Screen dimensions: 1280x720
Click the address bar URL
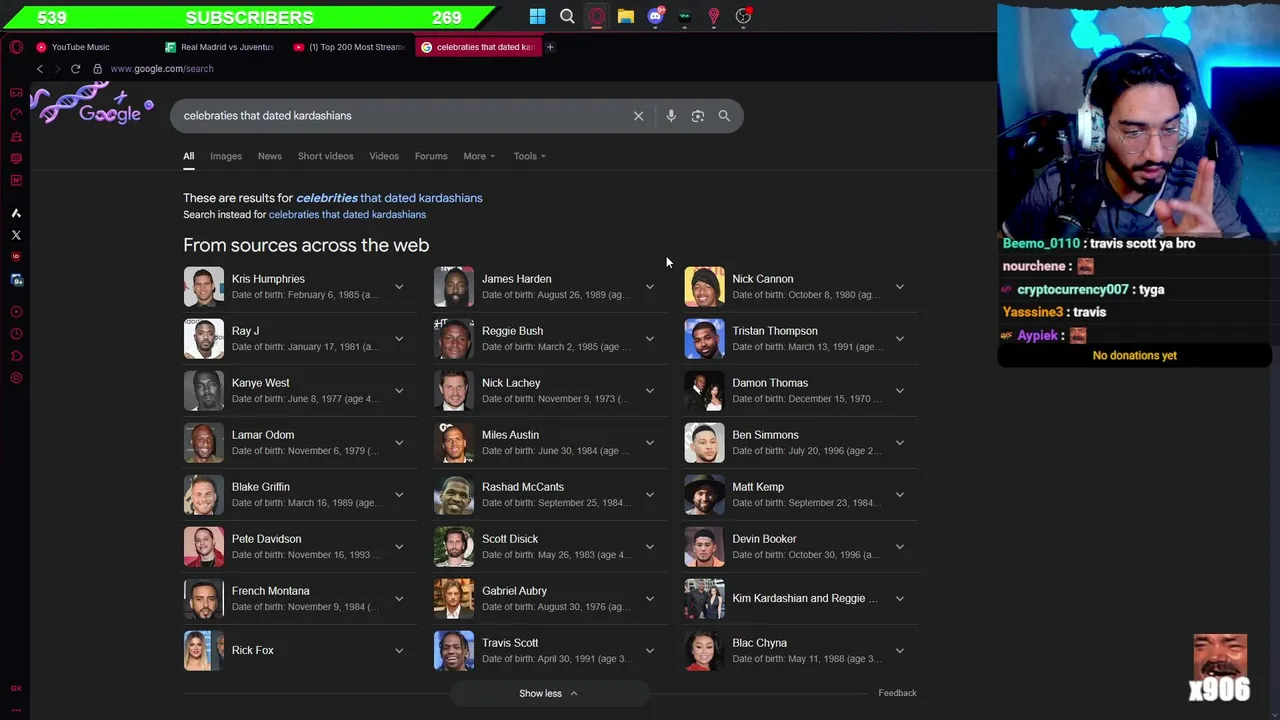[x=162, y=69]
